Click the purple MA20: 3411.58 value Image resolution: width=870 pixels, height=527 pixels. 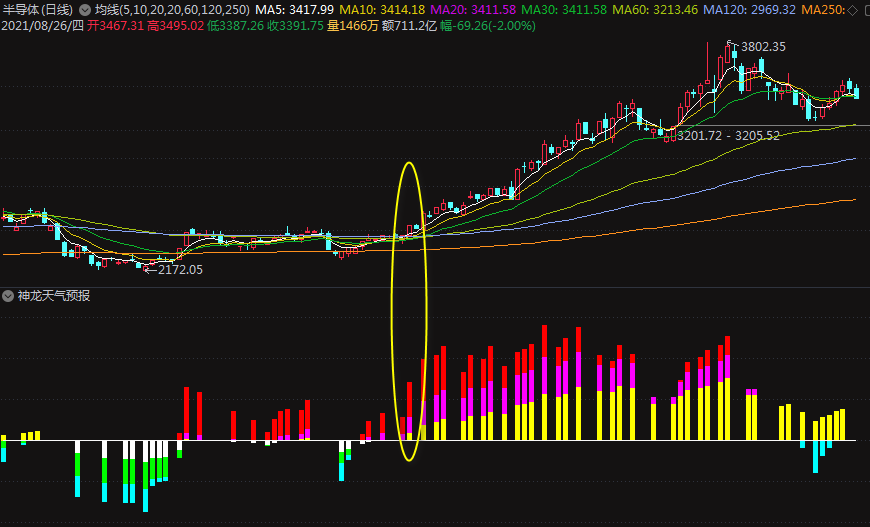tap(473, 10)
